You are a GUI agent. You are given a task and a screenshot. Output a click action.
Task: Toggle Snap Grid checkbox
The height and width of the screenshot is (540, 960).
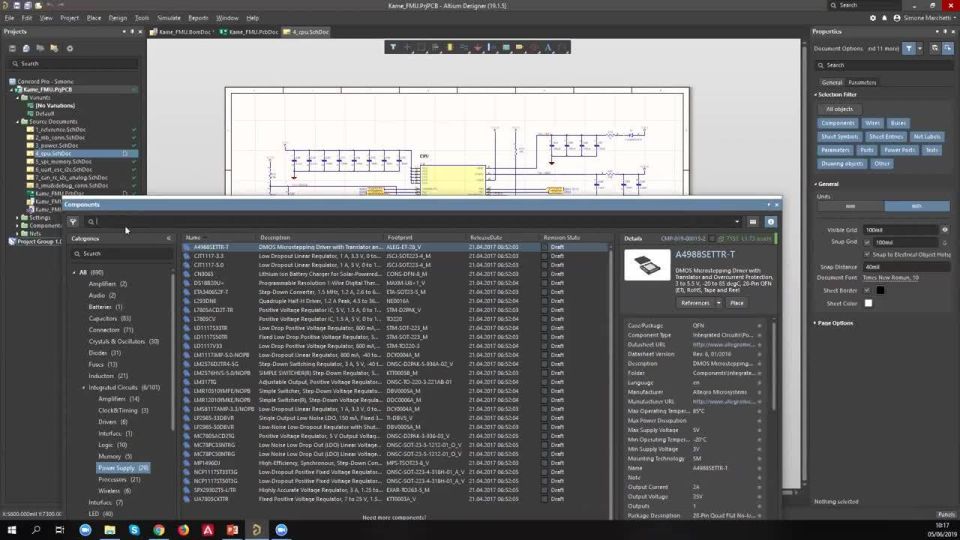click(867, 242)
